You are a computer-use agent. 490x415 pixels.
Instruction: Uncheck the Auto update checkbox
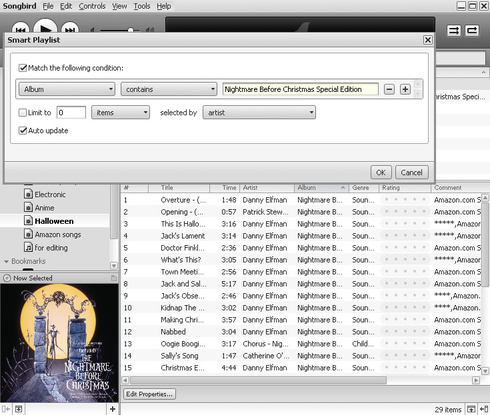click(23, 130)
